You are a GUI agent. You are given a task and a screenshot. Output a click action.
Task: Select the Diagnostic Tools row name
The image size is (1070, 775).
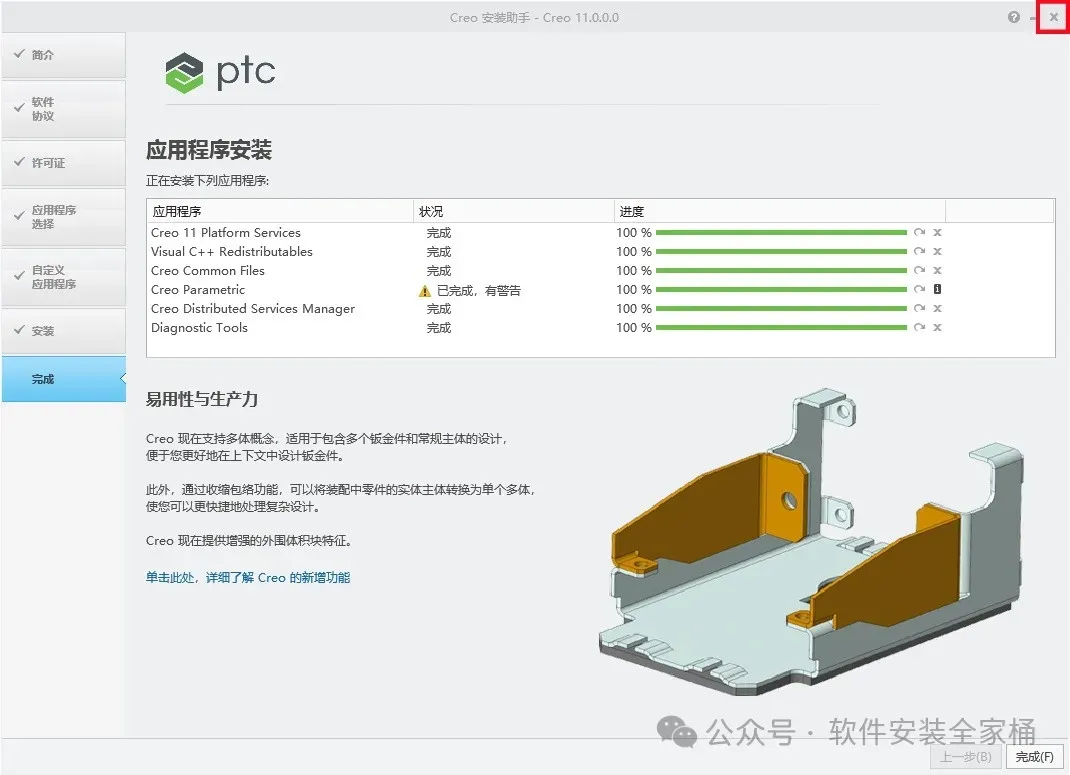199,327
